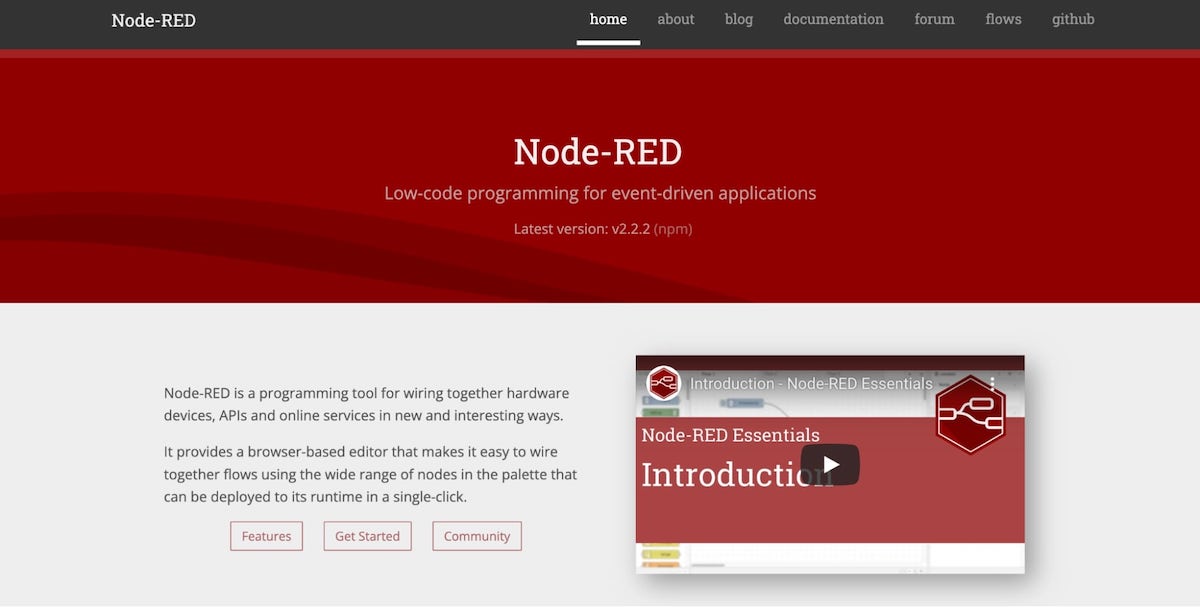Click the Features button
The image size is (1200, 607).
266,536
